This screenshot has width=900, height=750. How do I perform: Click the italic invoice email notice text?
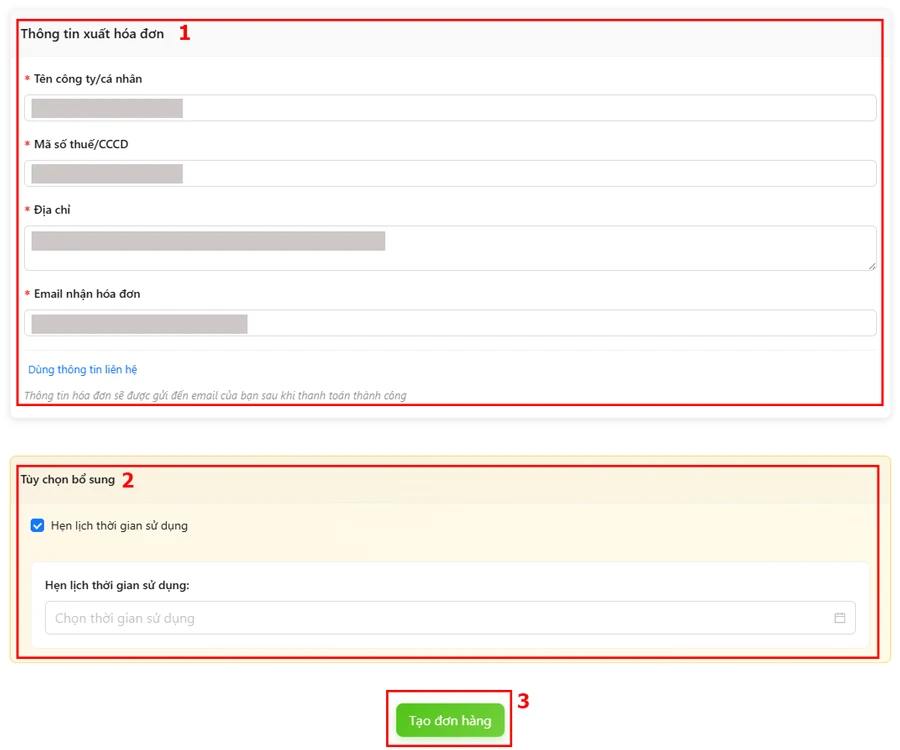pyautogui.click(x=215, y=395)
